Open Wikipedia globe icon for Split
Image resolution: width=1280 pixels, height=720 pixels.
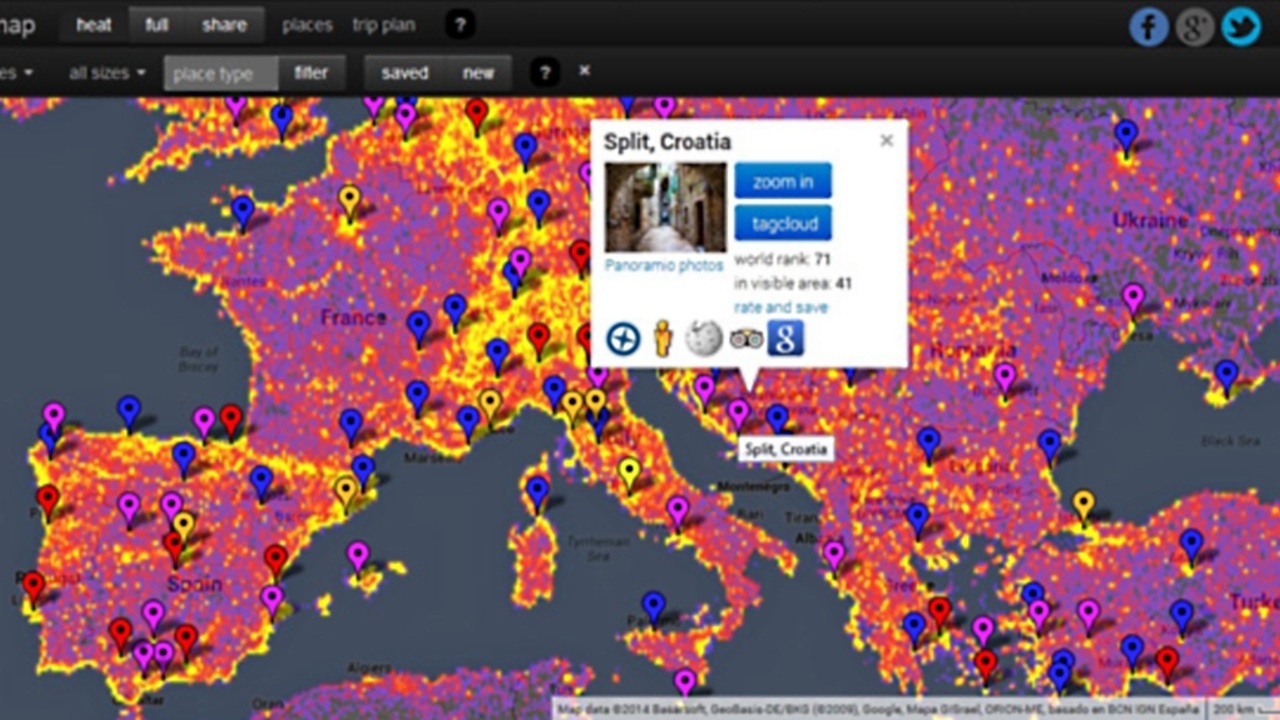[x=704, y=339]
